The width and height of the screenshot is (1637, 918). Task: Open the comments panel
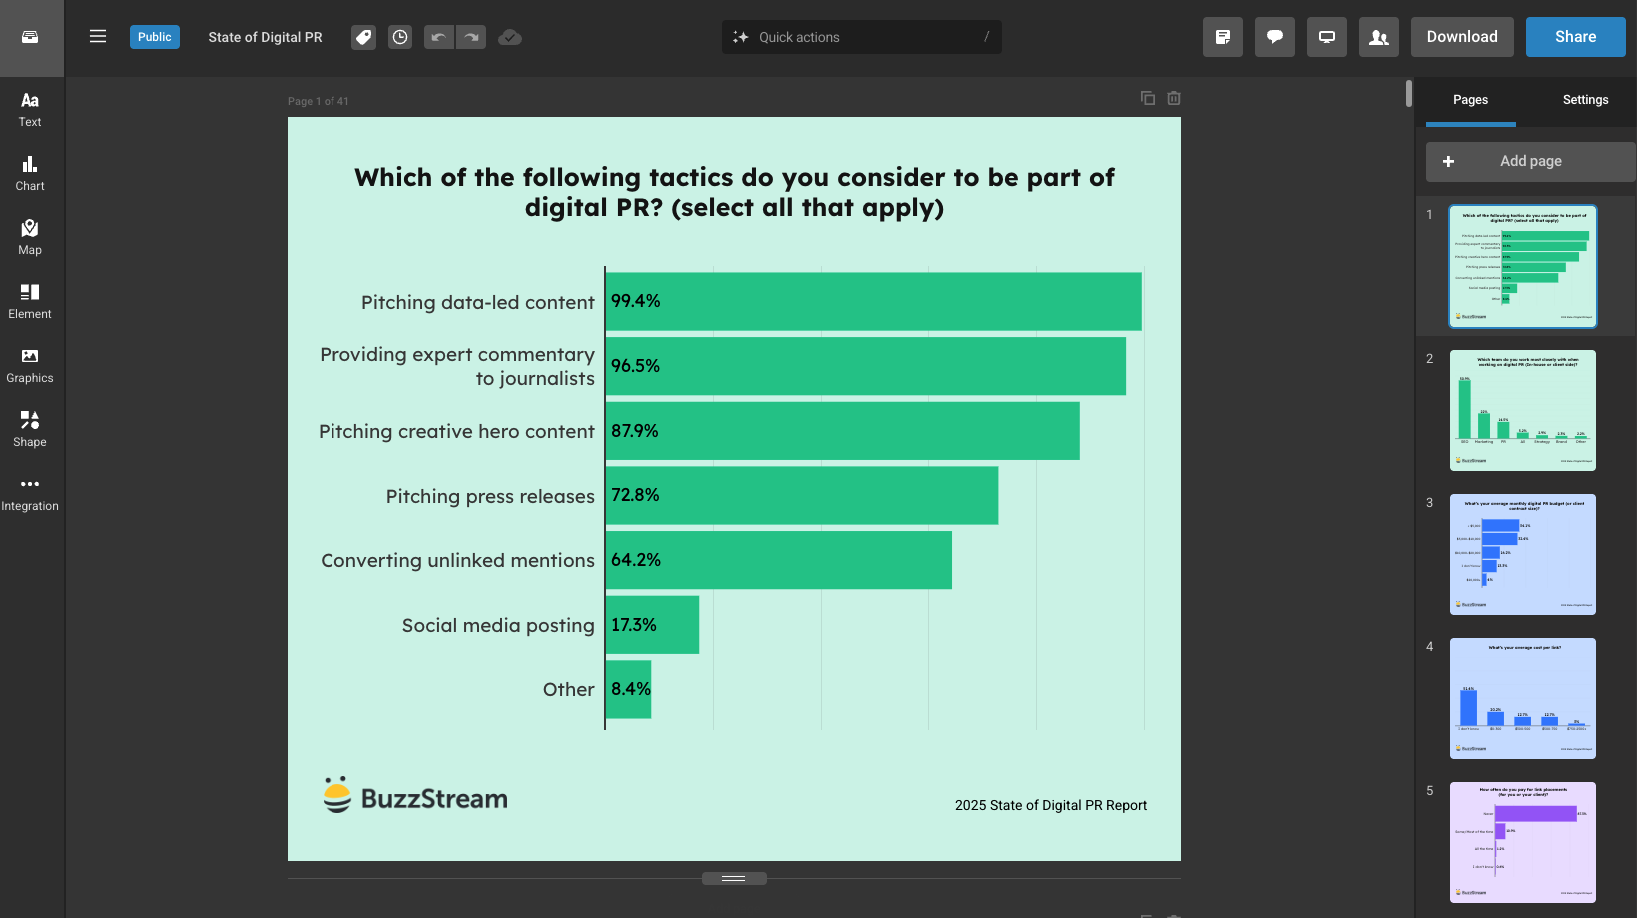coord(1274,37)
